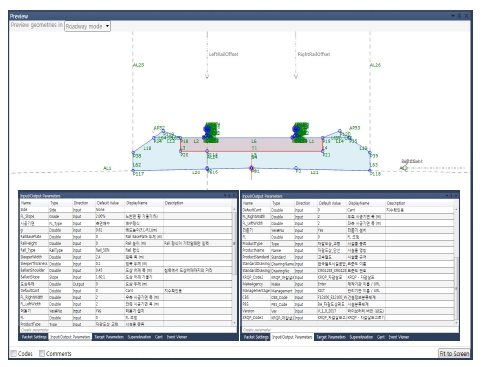Click the right panel vertical scrollbar

(456, 289)
